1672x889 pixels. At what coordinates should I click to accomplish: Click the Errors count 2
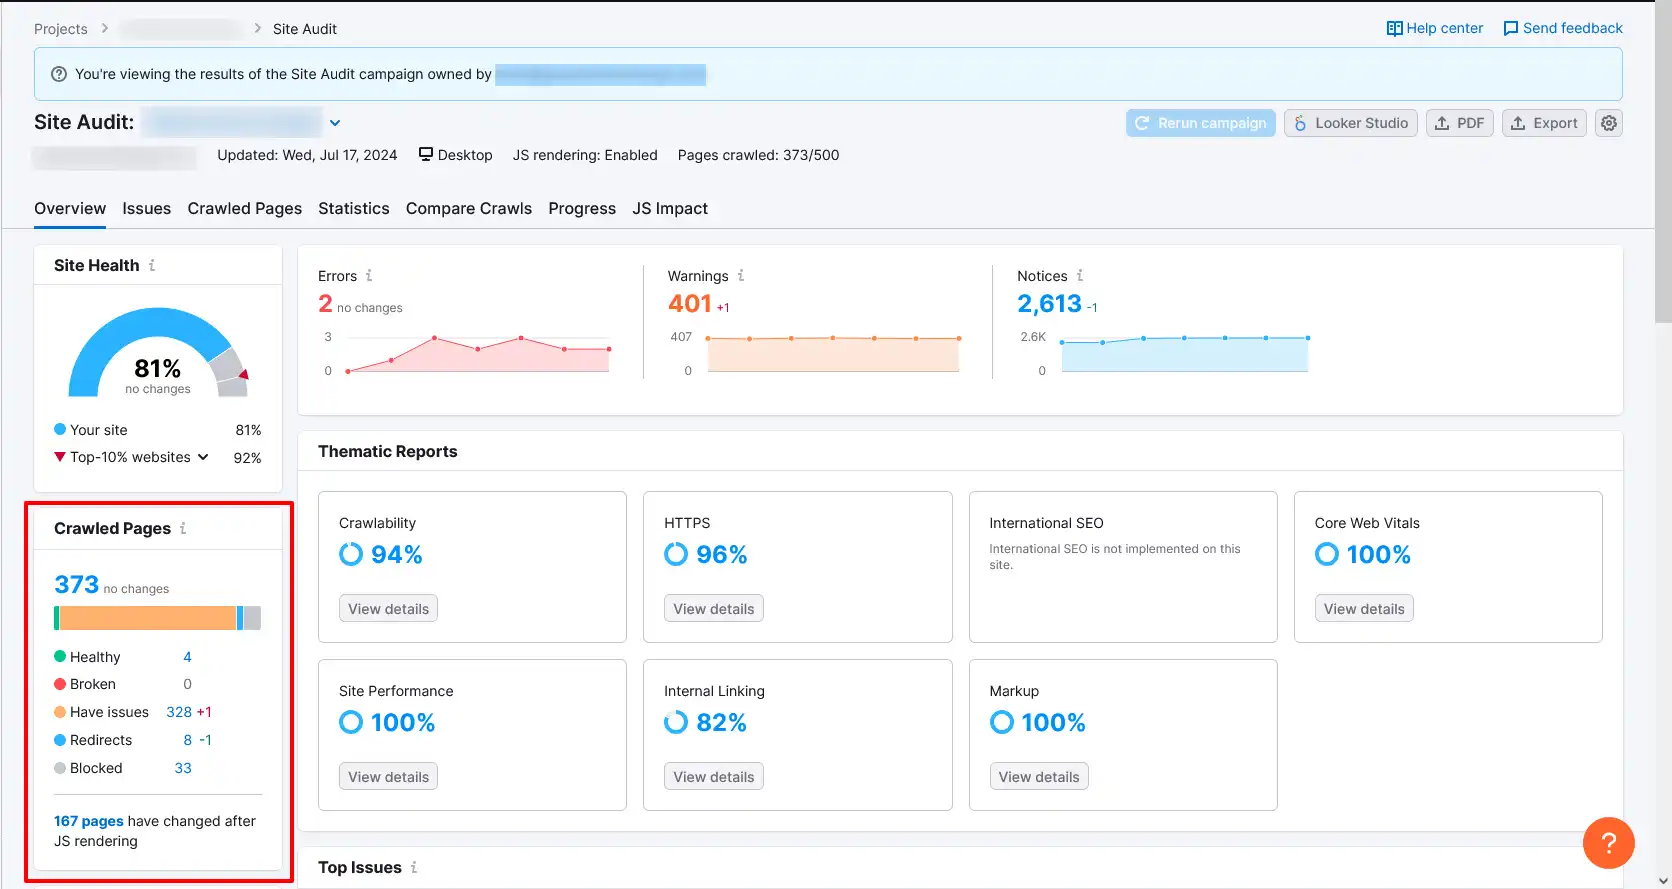(325, 303)
